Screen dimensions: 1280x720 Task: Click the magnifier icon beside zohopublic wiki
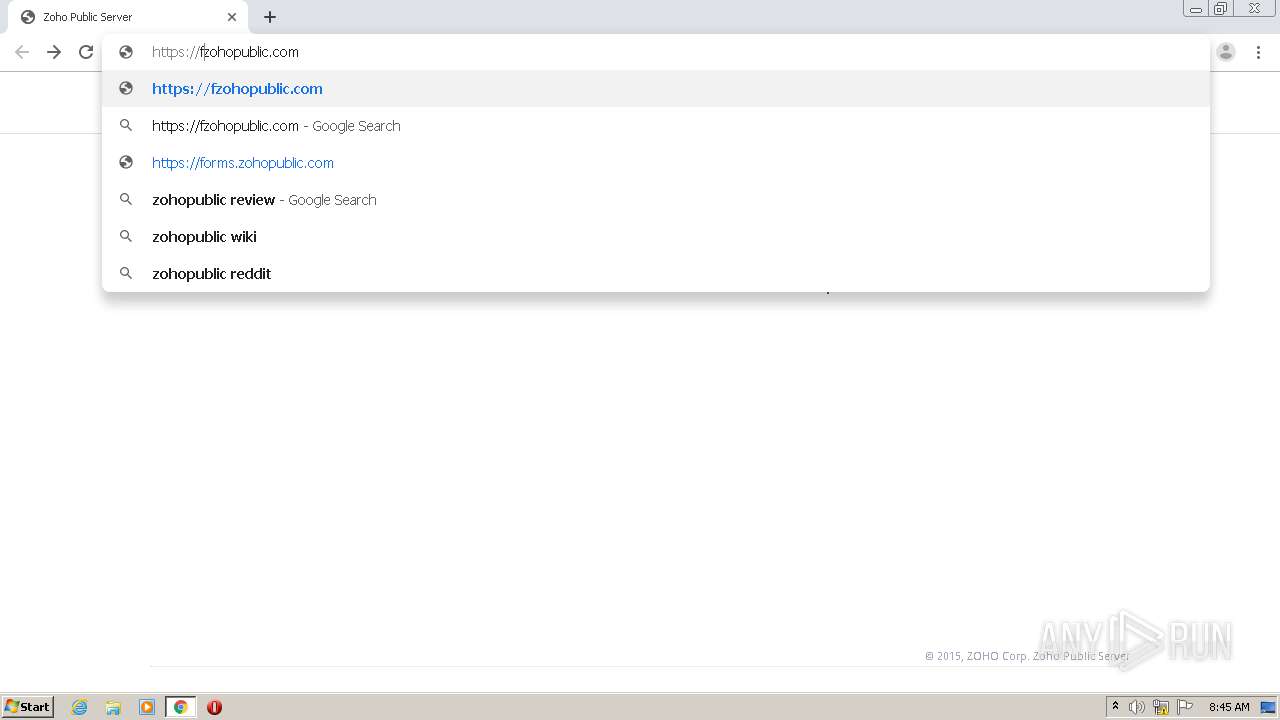pos(126,236)
